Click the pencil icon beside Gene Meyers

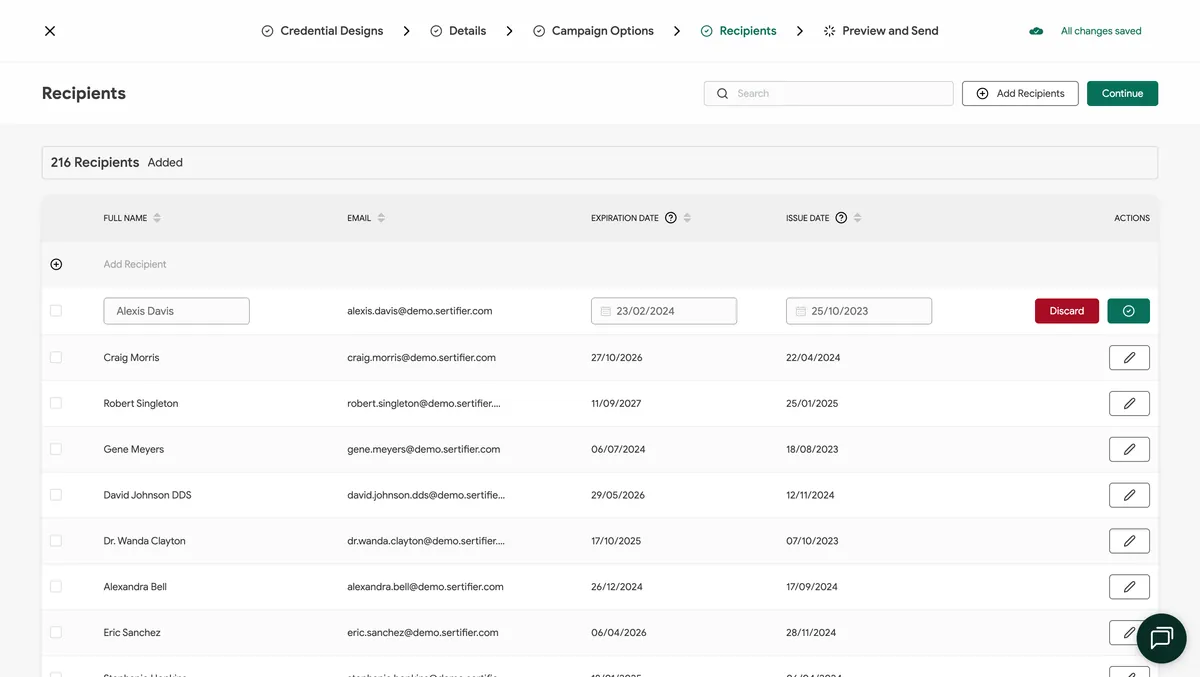[x=1128, y=448]
